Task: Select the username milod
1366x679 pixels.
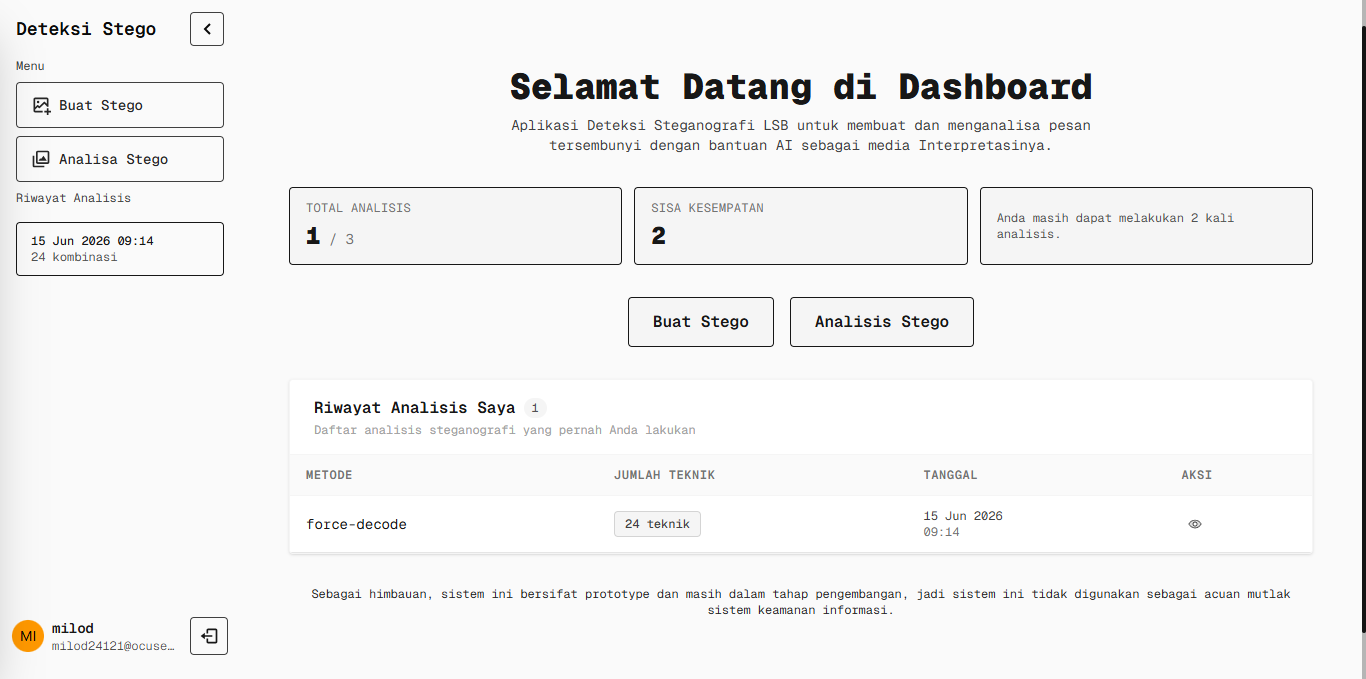Action: [73, 629]
